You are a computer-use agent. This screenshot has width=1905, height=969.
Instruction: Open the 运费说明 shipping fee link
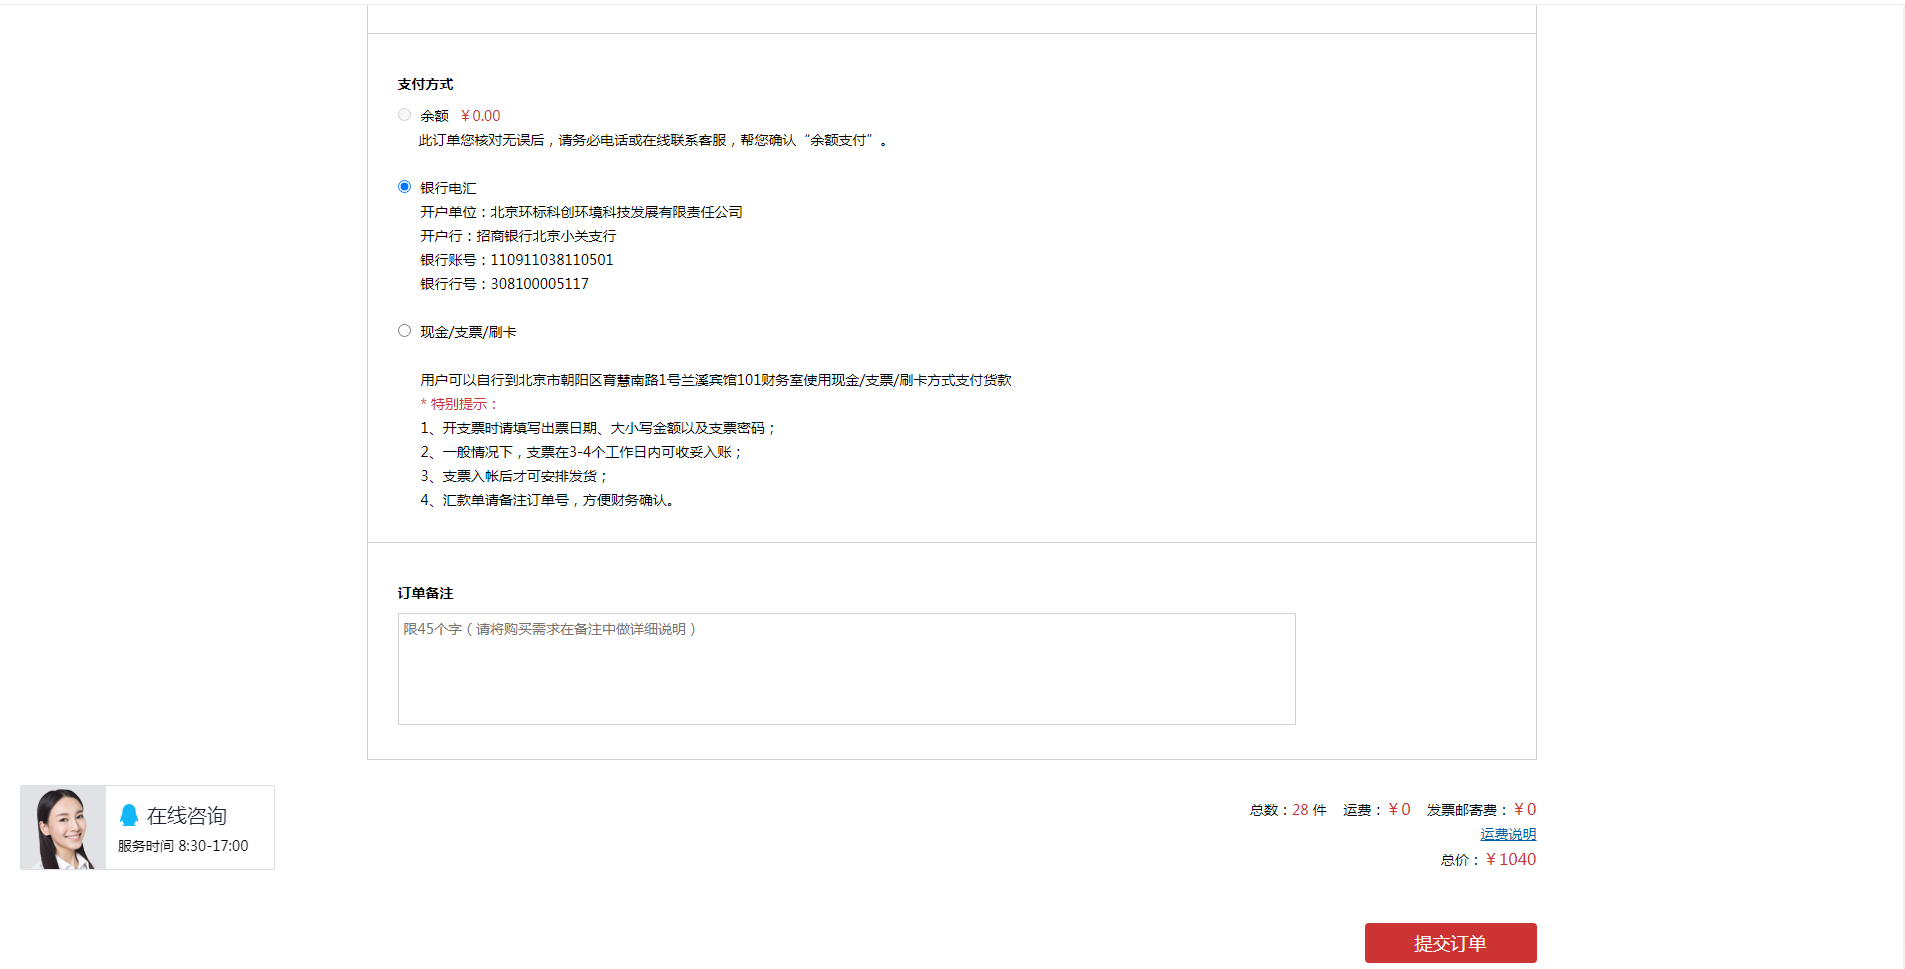tap(1507, 834)
